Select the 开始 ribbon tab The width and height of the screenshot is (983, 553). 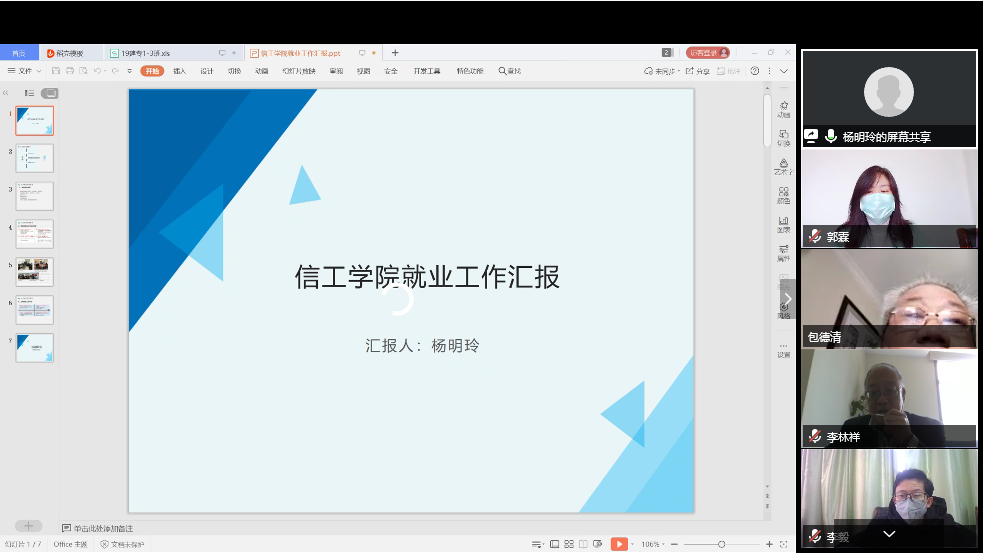coord(152,71)
